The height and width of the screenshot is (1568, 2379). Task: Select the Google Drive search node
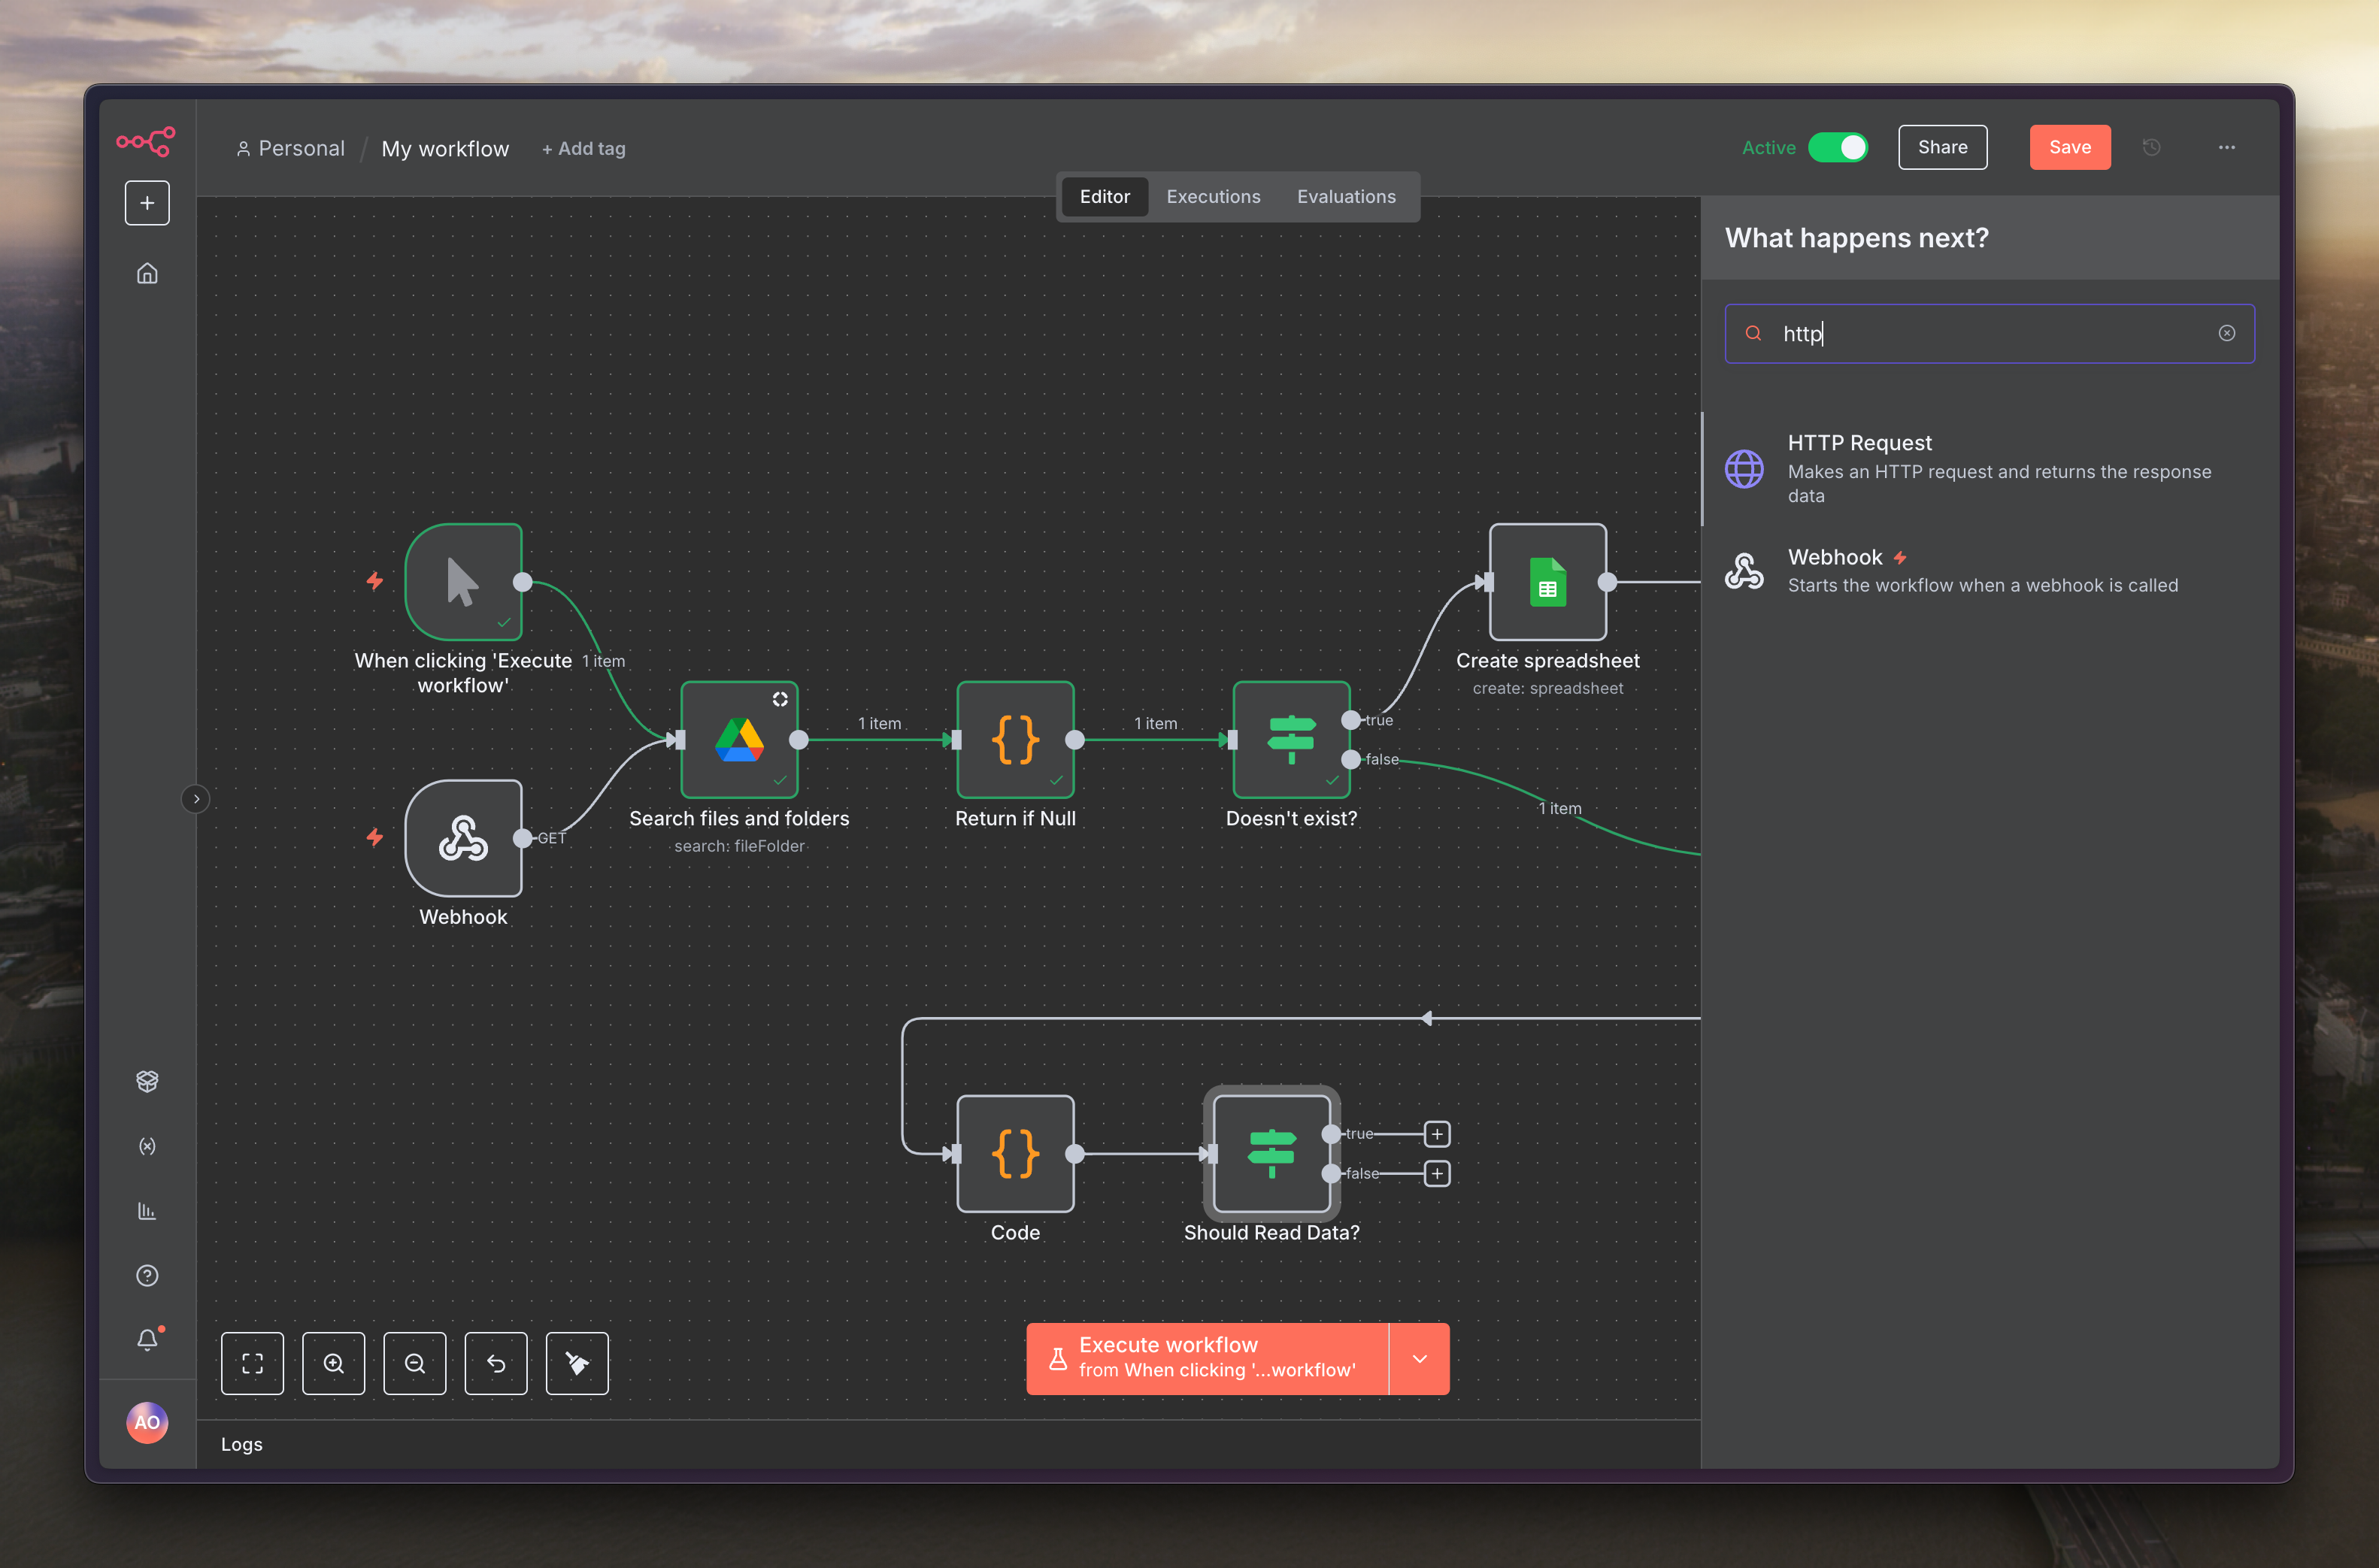pyautogui.click(x=739, y=740)
